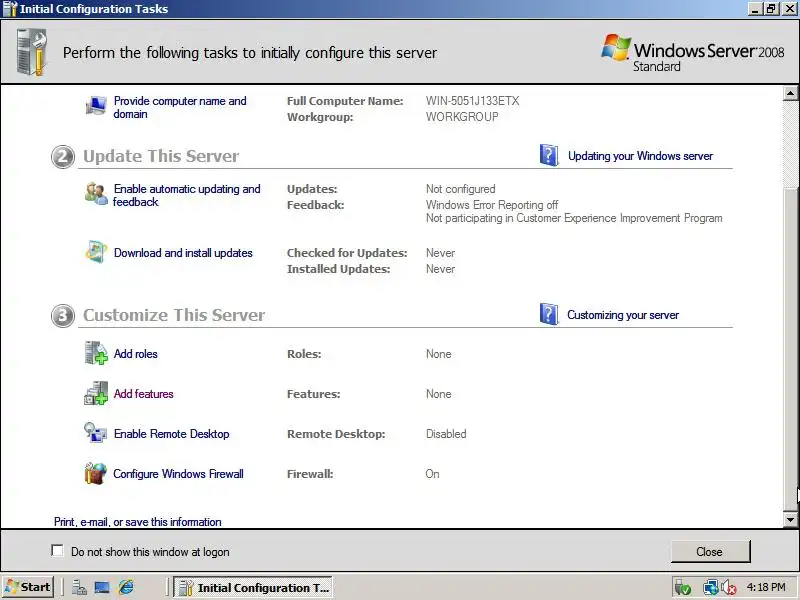Open Customizing your server help link
The image size is (800, 600).
click(x=623, y=315)
